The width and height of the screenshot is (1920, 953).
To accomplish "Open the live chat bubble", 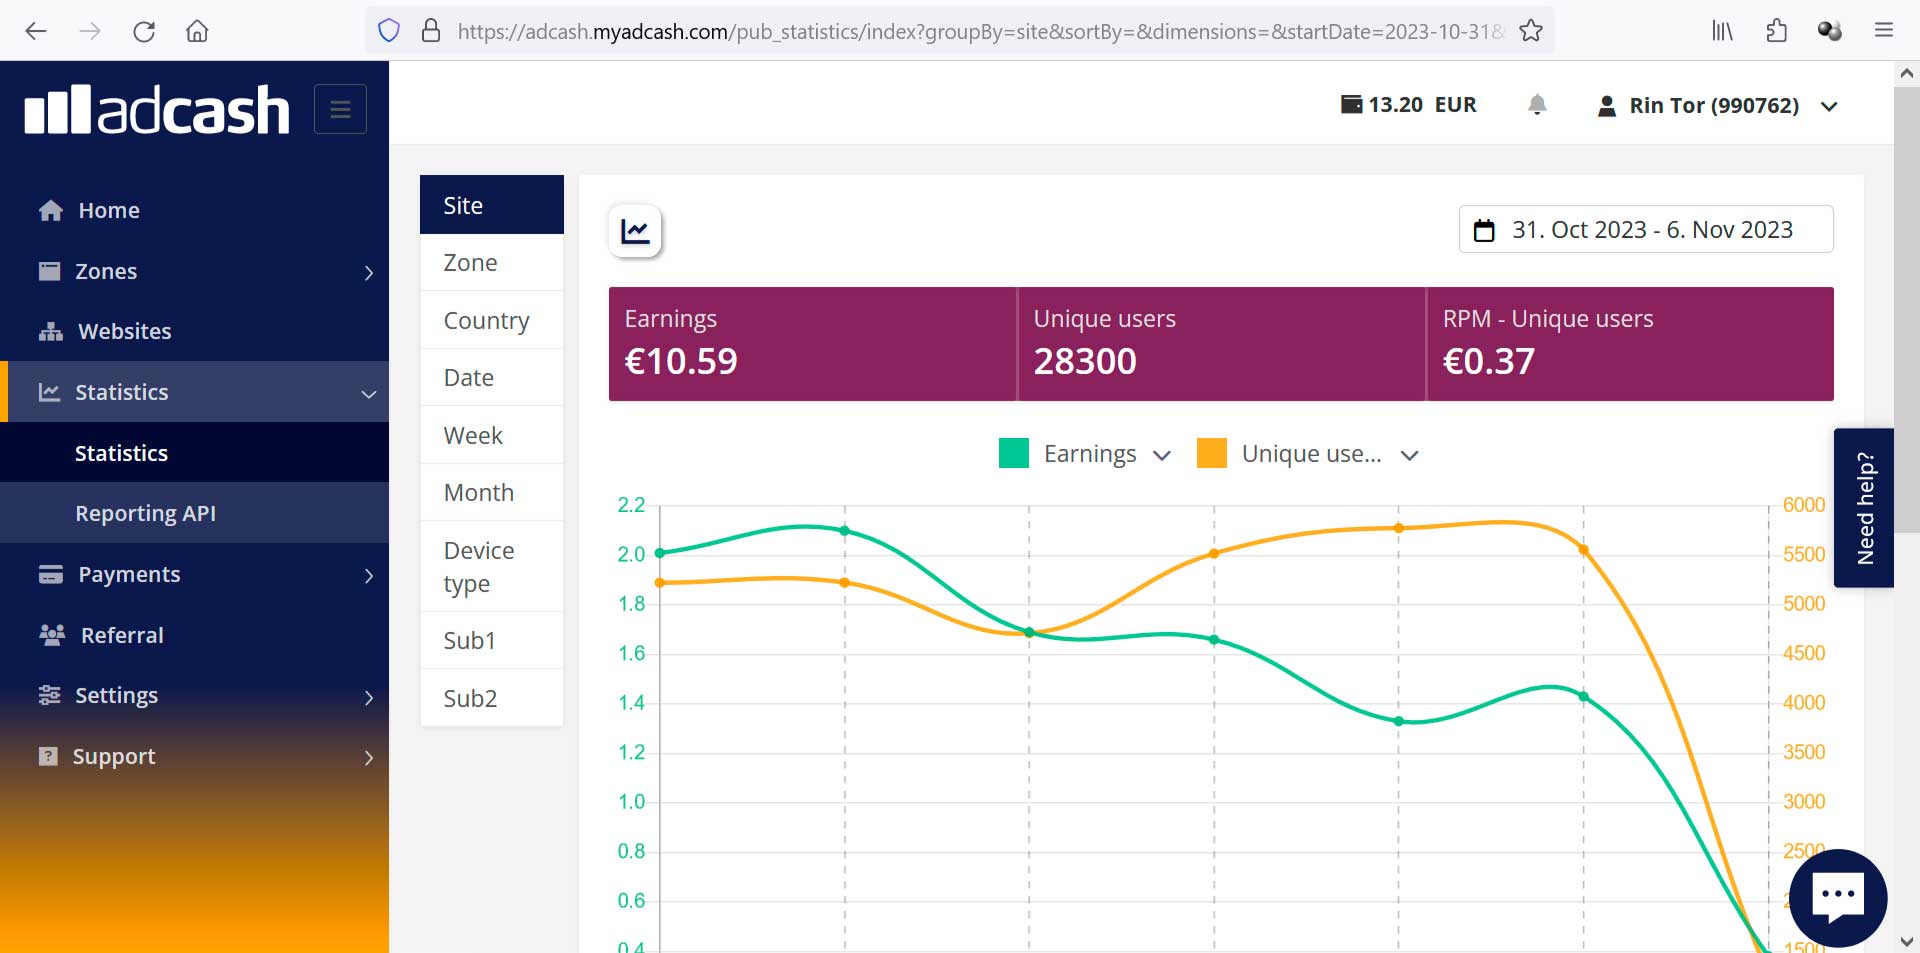I will click(x=1837, y=897).
